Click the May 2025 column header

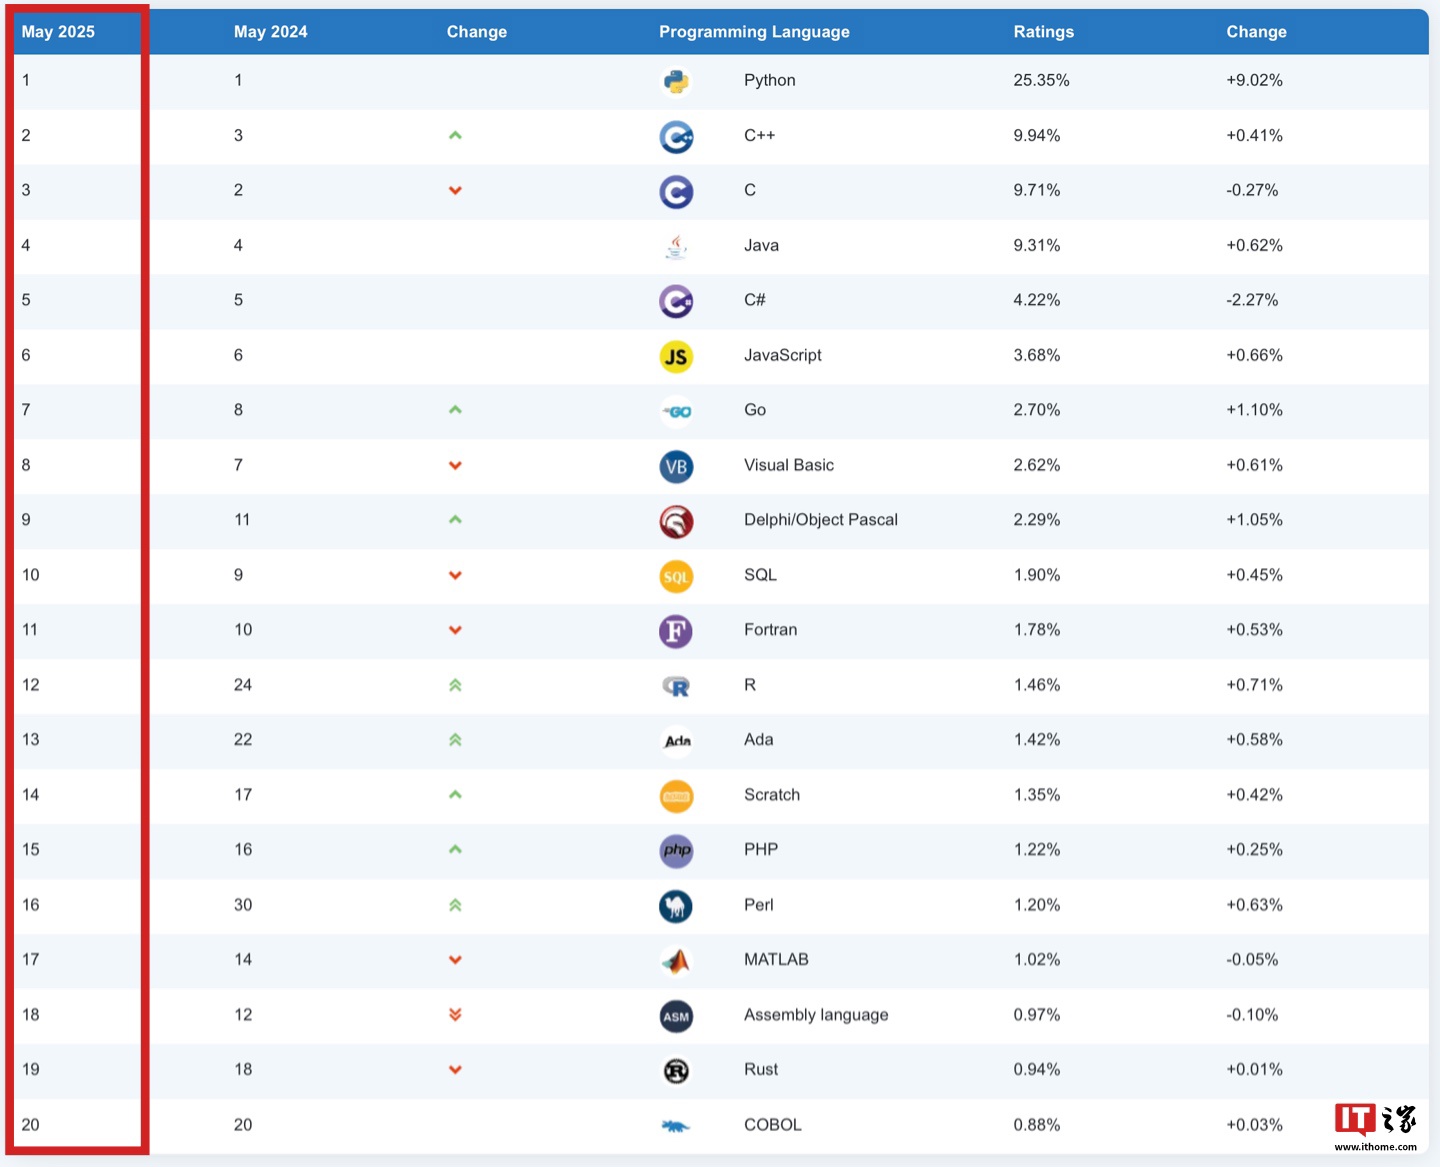58,32
